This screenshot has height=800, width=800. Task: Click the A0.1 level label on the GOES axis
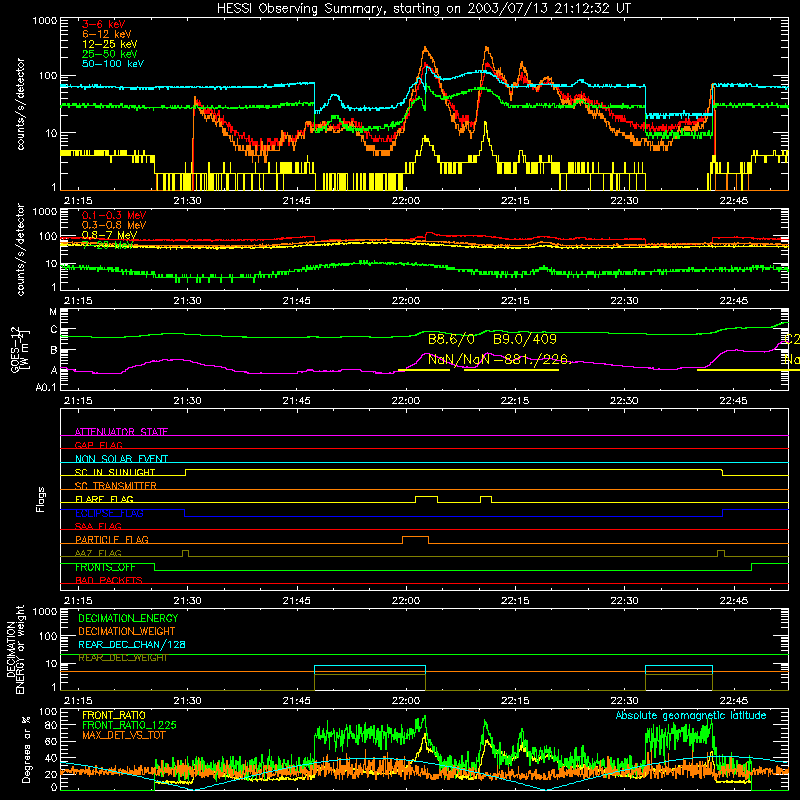46,388
